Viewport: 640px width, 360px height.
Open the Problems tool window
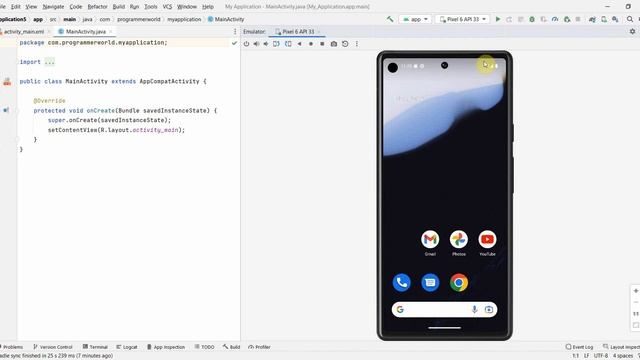tap(12, 347)
